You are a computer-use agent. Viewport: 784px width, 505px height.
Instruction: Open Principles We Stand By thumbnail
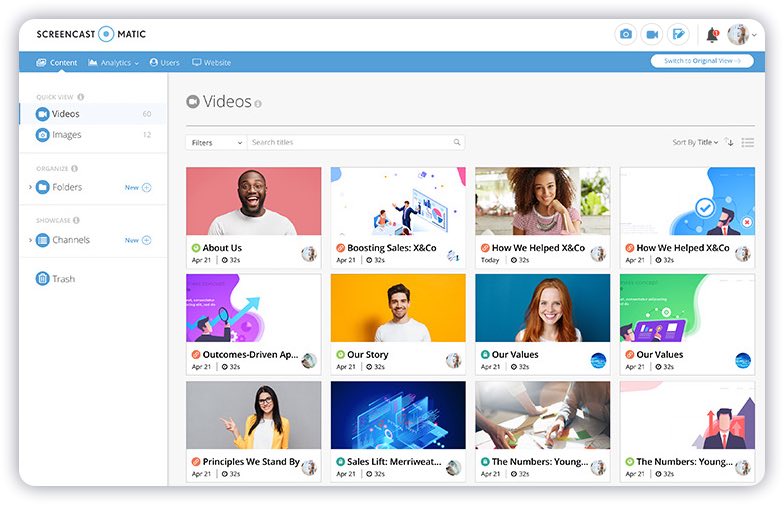pos(254,415)
